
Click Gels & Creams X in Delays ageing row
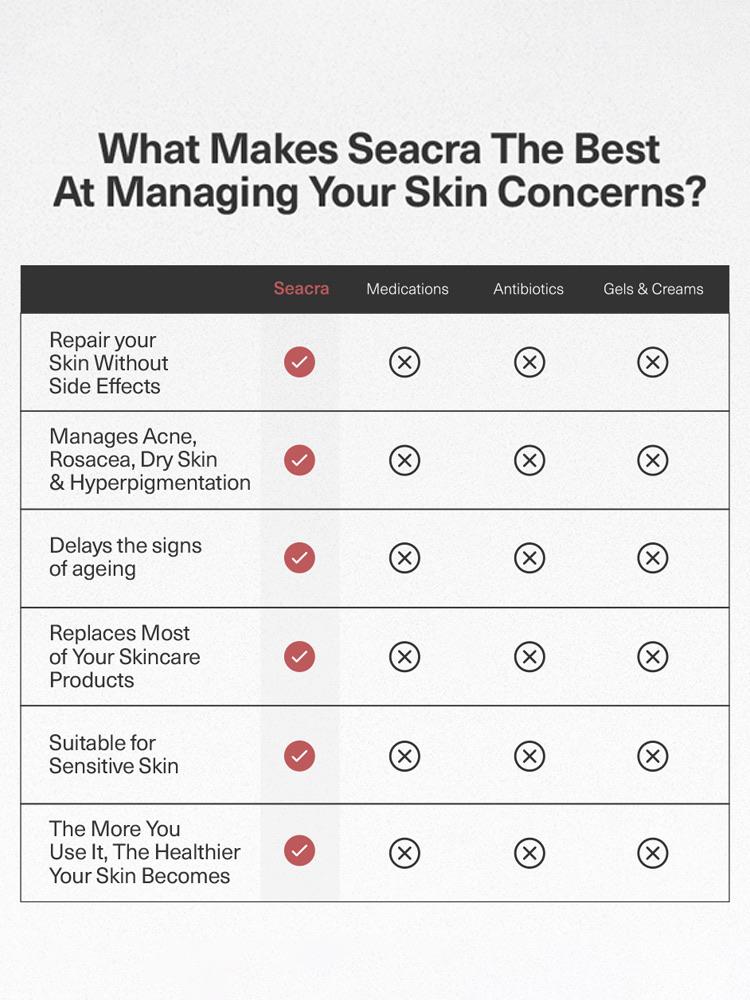[652, 557]
